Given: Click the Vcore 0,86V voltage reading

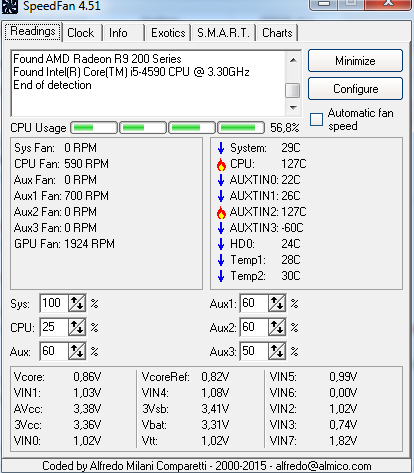Looking at the screenshot, I should [57, 377].
